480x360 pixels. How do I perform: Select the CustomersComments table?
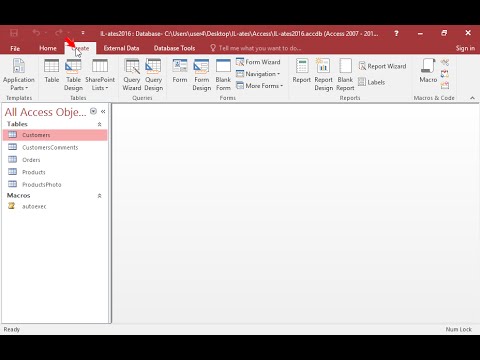pyautogui.click(x=55, y=147)
